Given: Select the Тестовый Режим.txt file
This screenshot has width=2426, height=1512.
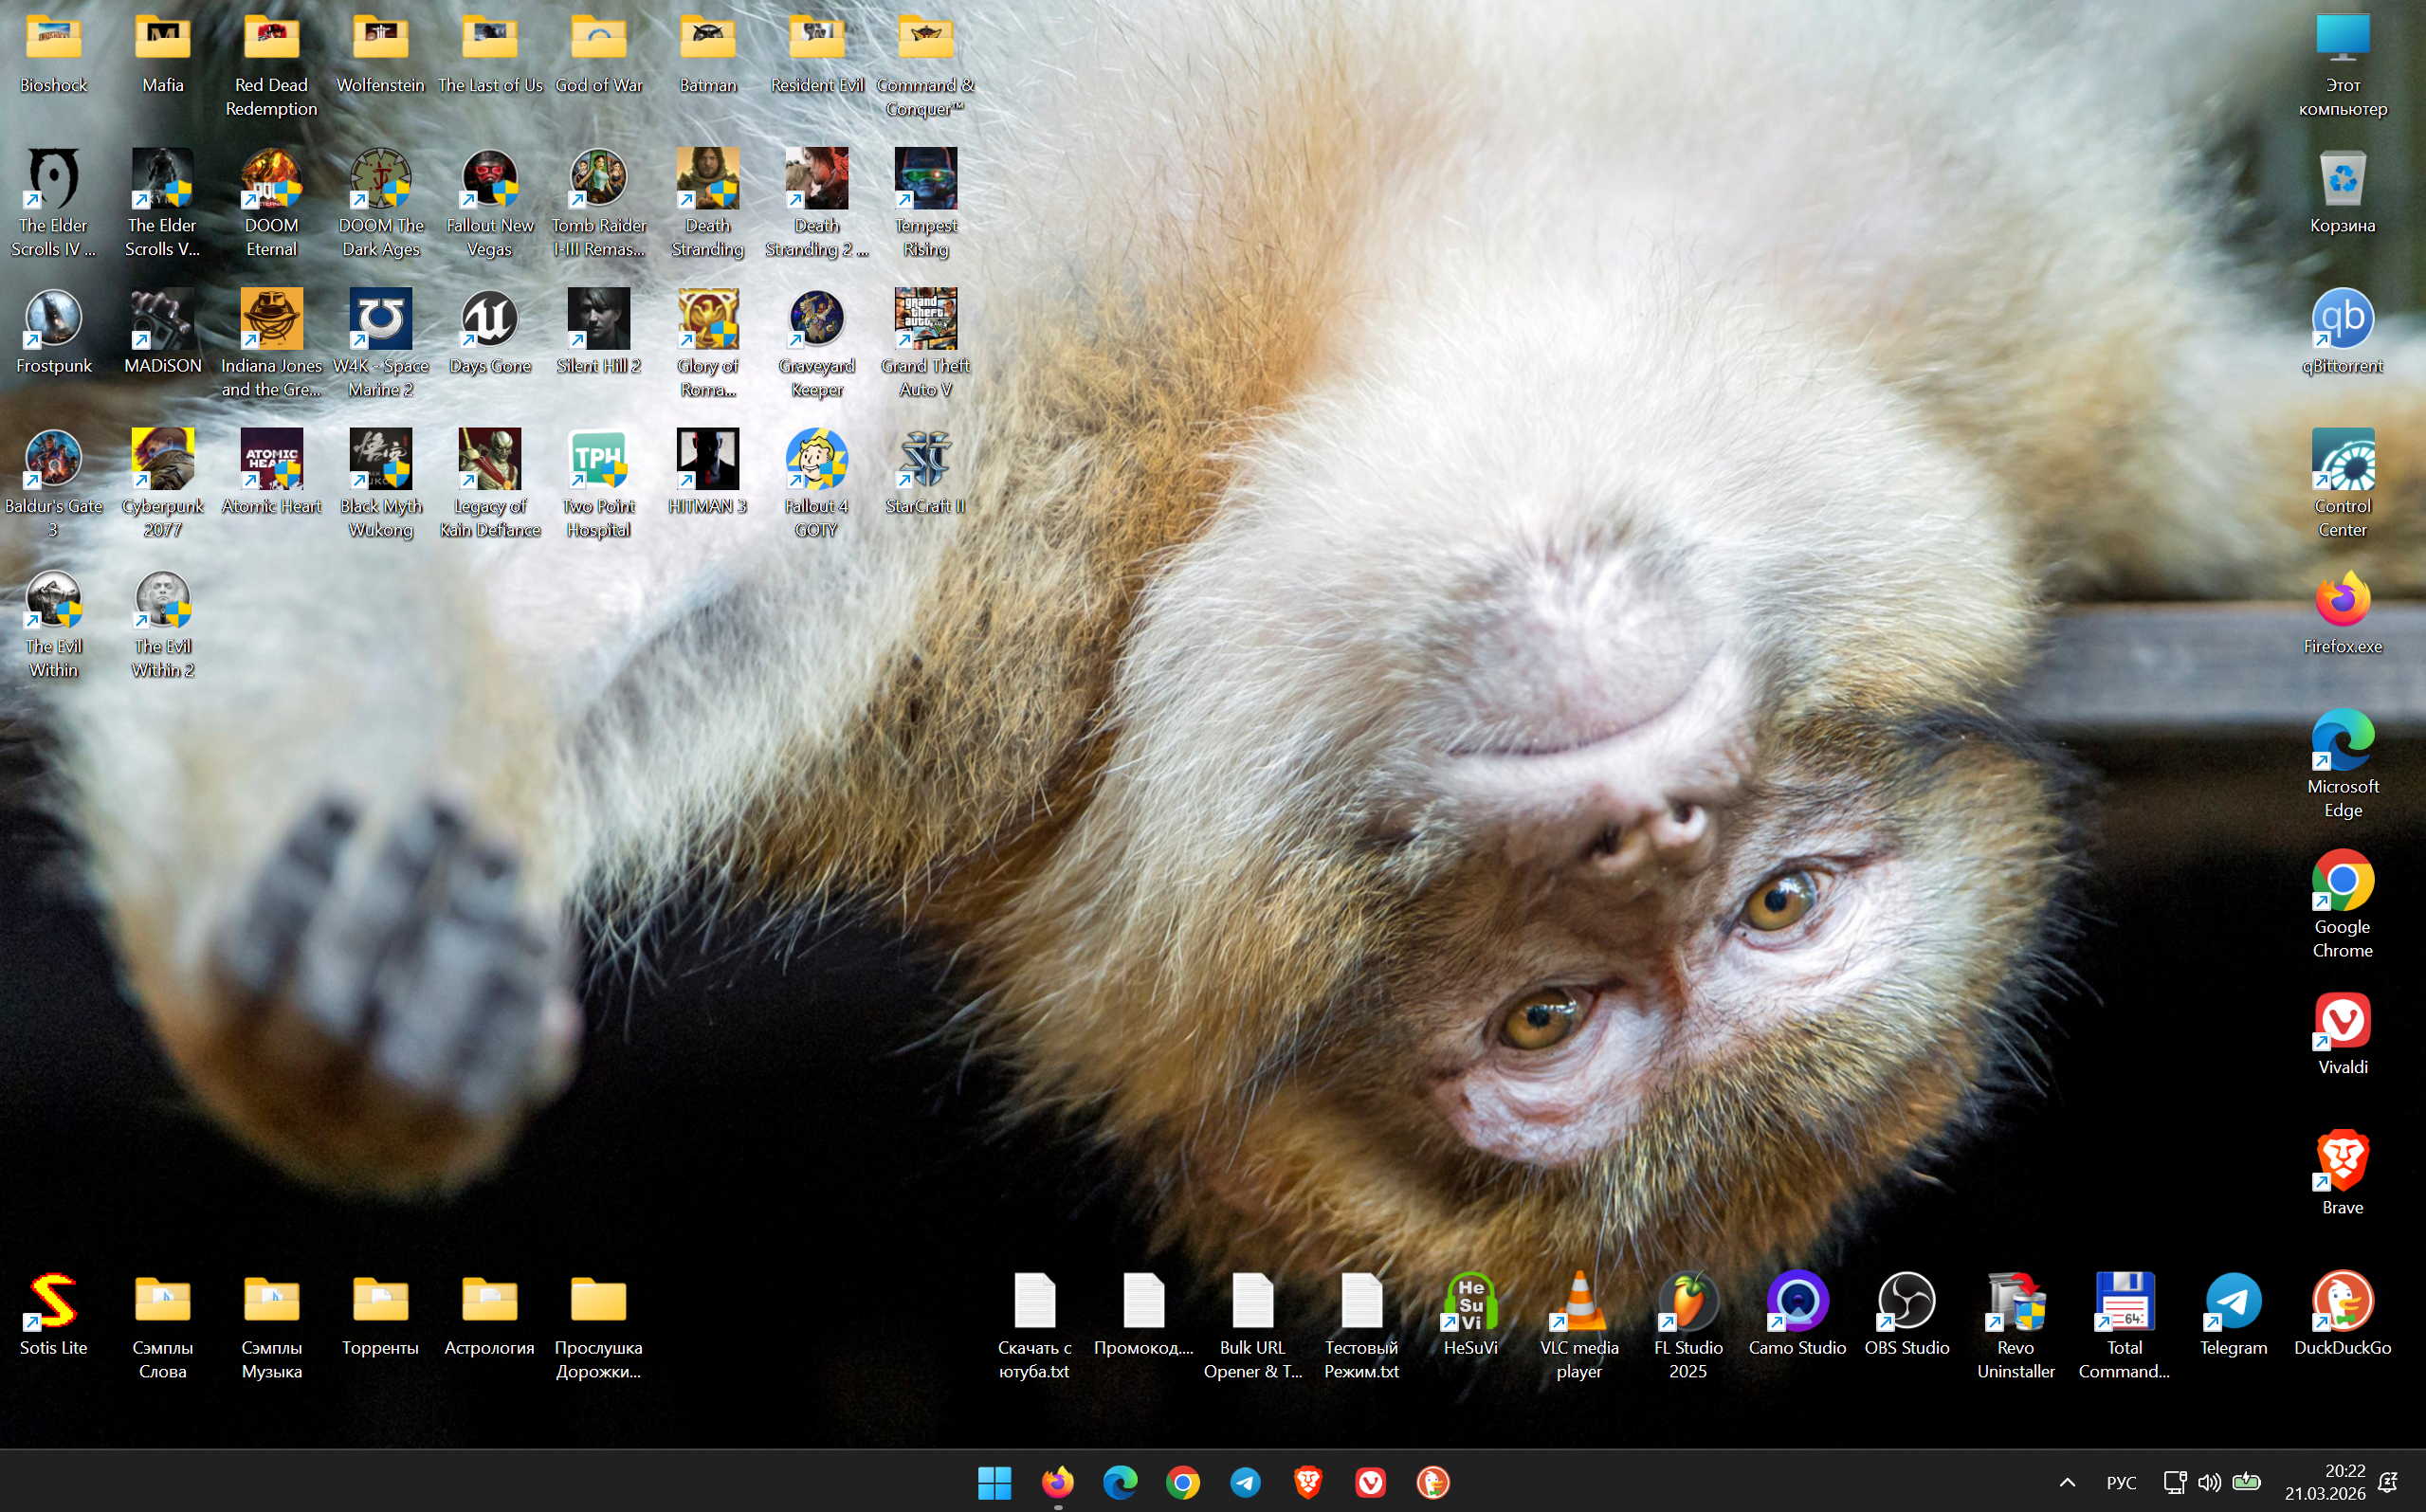Looking at the screenshot, I should 1361,1302.
